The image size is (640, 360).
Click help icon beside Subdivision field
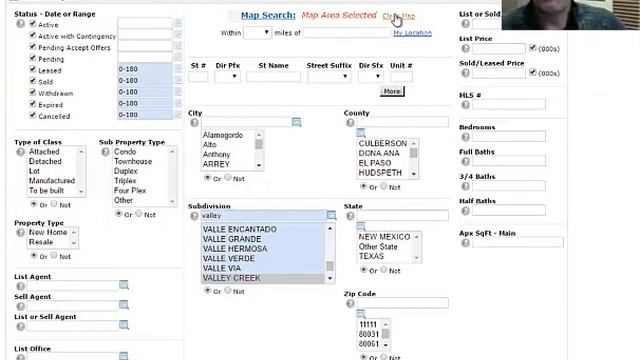194,216
